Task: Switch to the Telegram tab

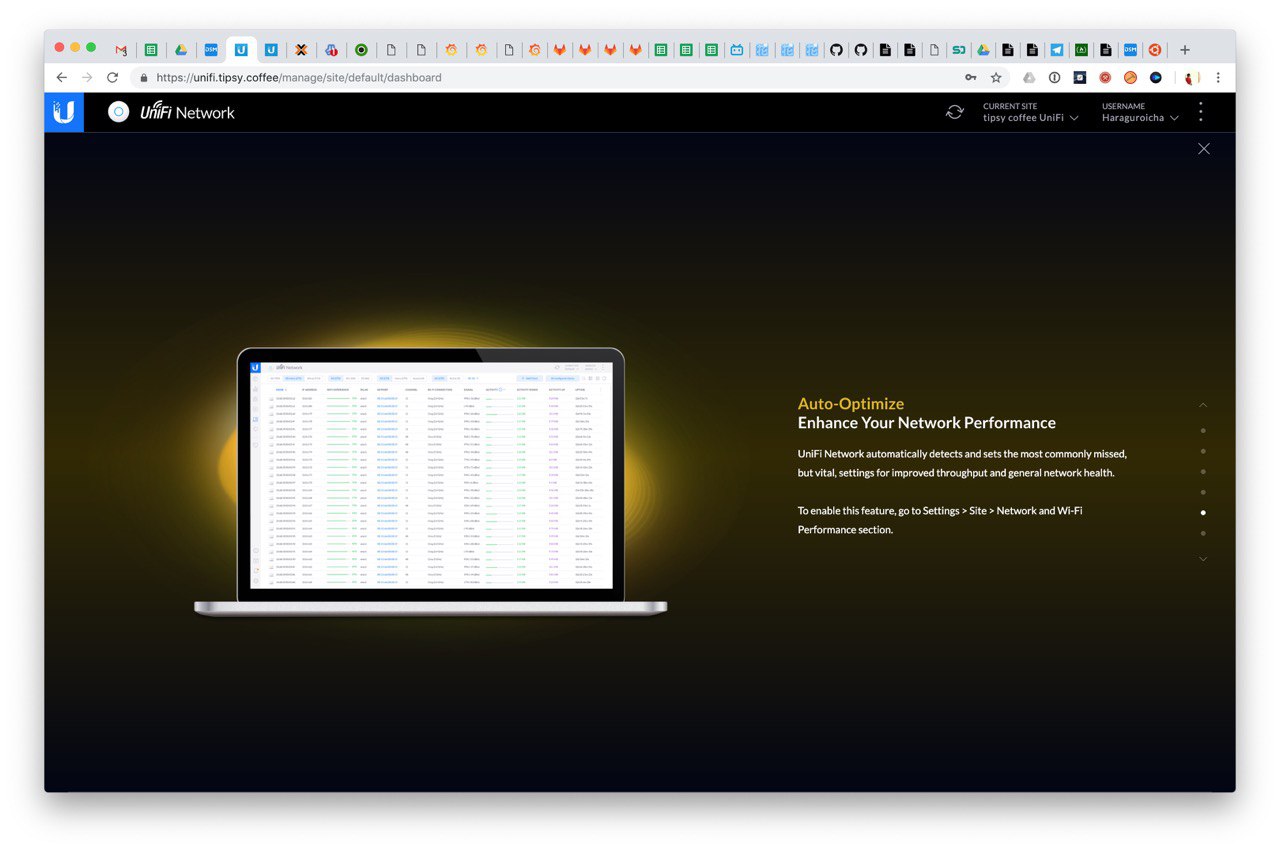Action: point(1056,49)
